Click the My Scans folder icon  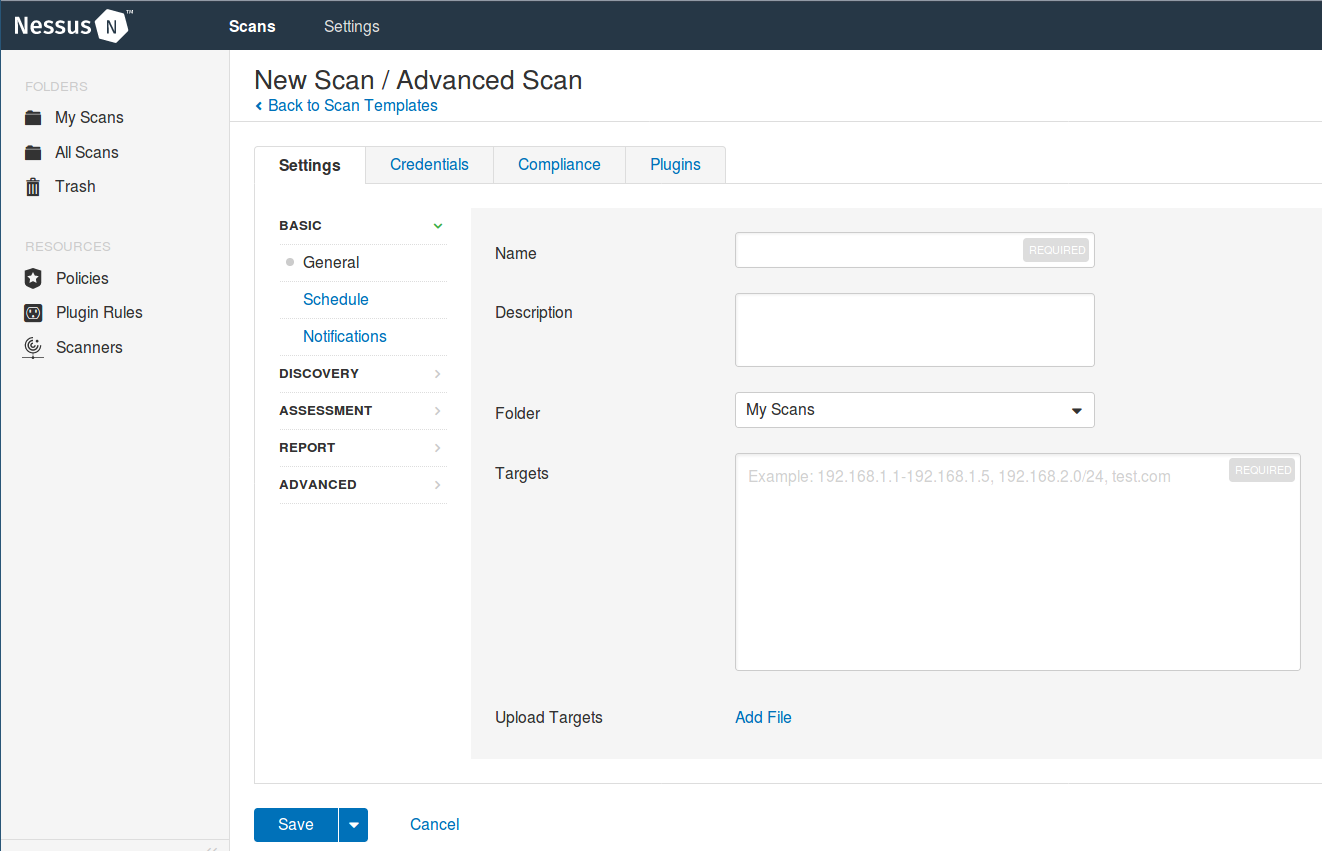(x=33, y=118)
